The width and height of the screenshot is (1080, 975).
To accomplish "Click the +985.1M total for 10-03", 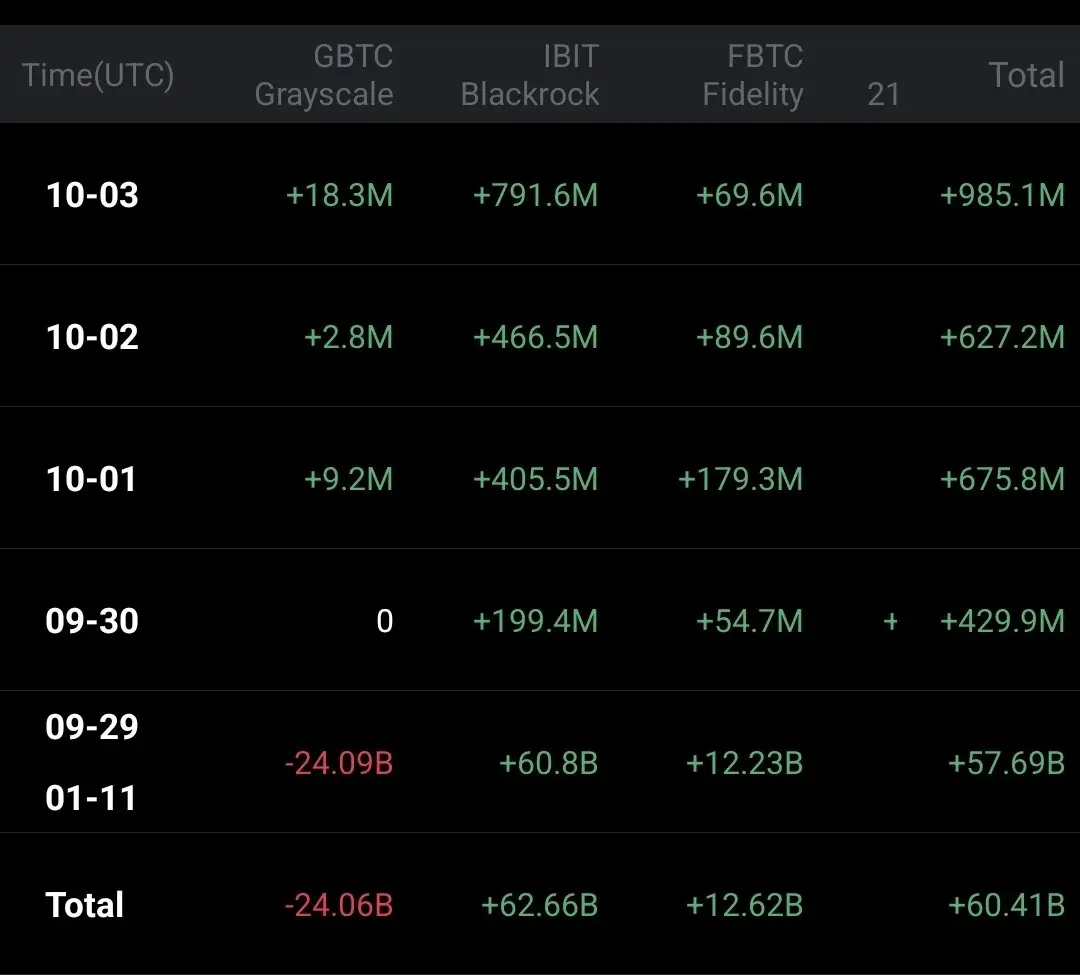I will (1002, 195).
